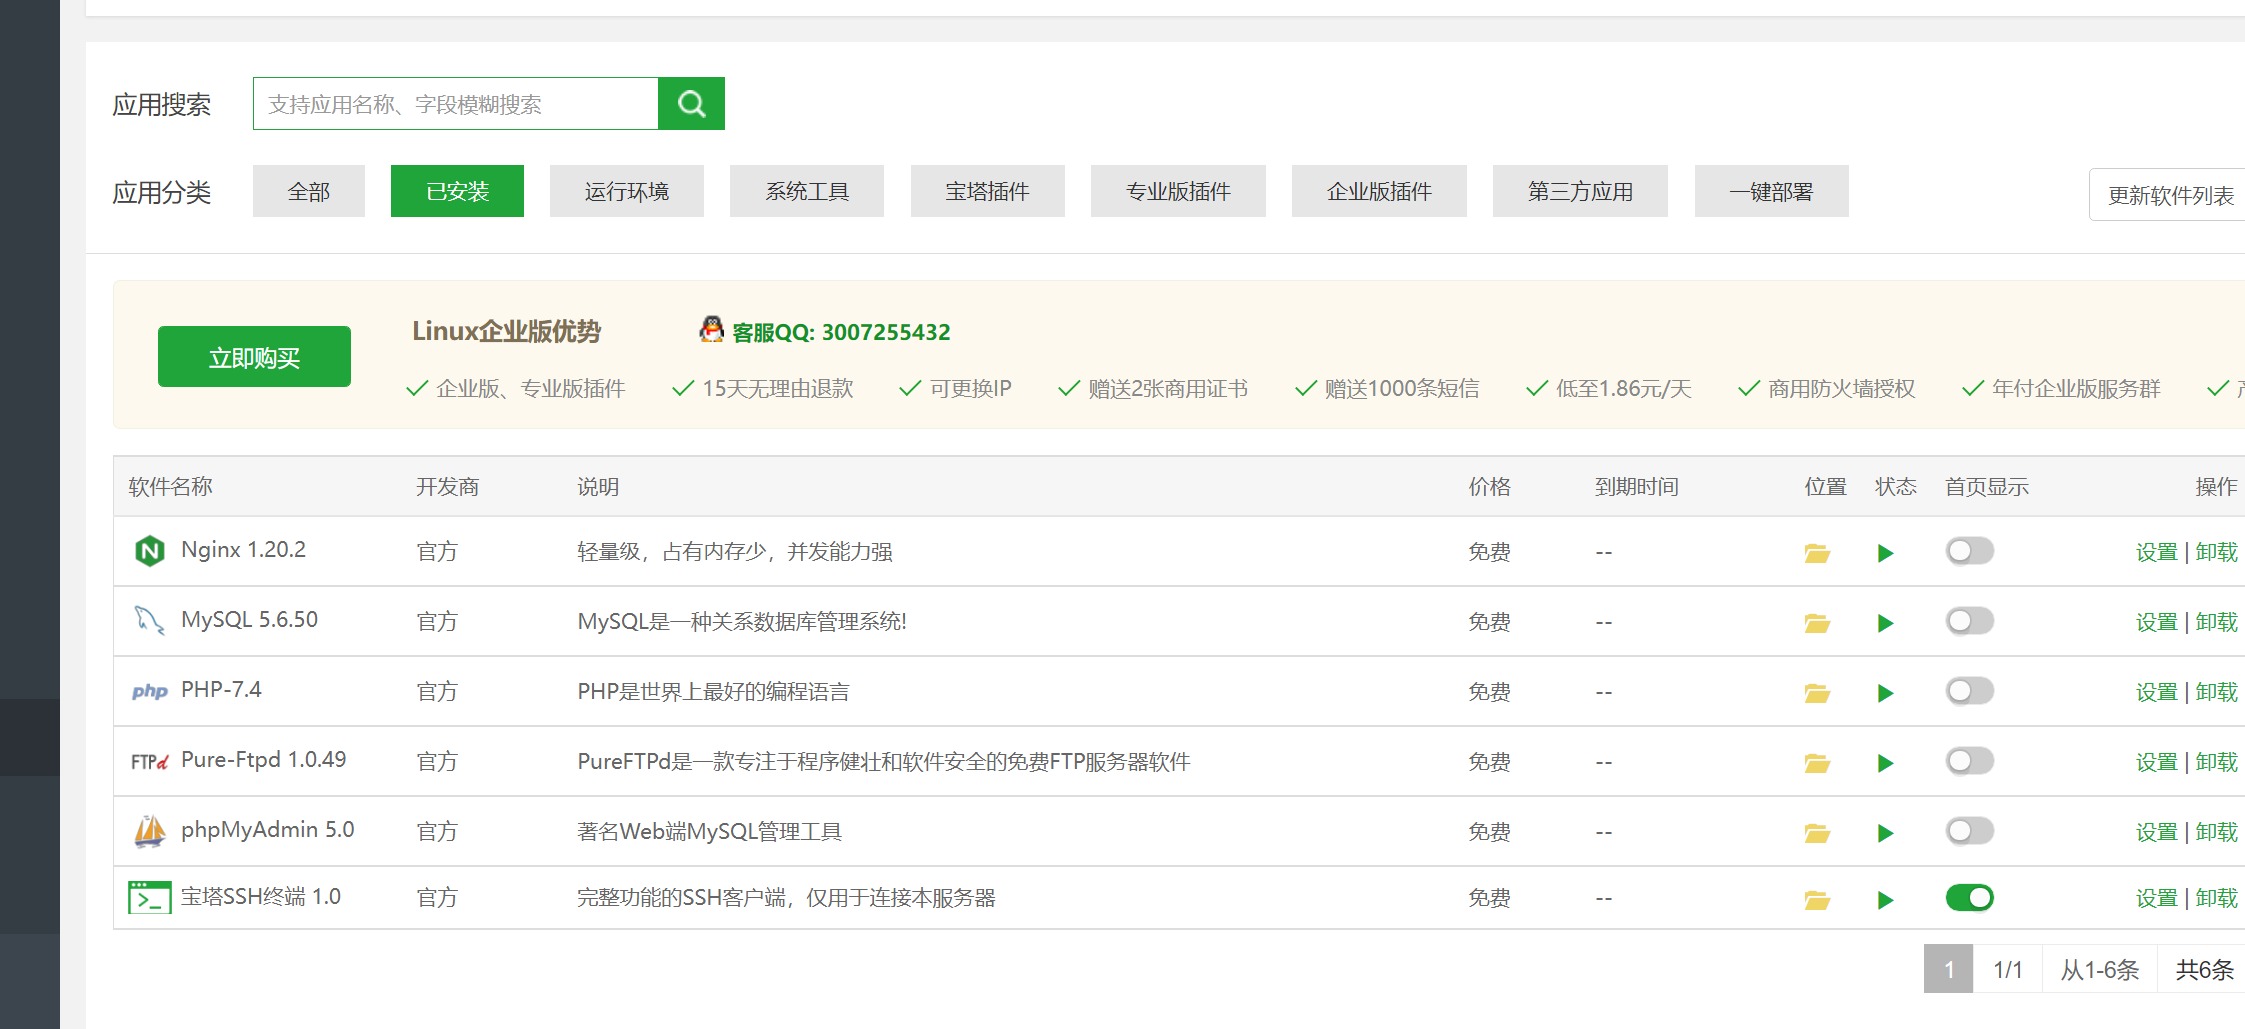Enable homepage display for Nginx

click(x=1969, y=551)
